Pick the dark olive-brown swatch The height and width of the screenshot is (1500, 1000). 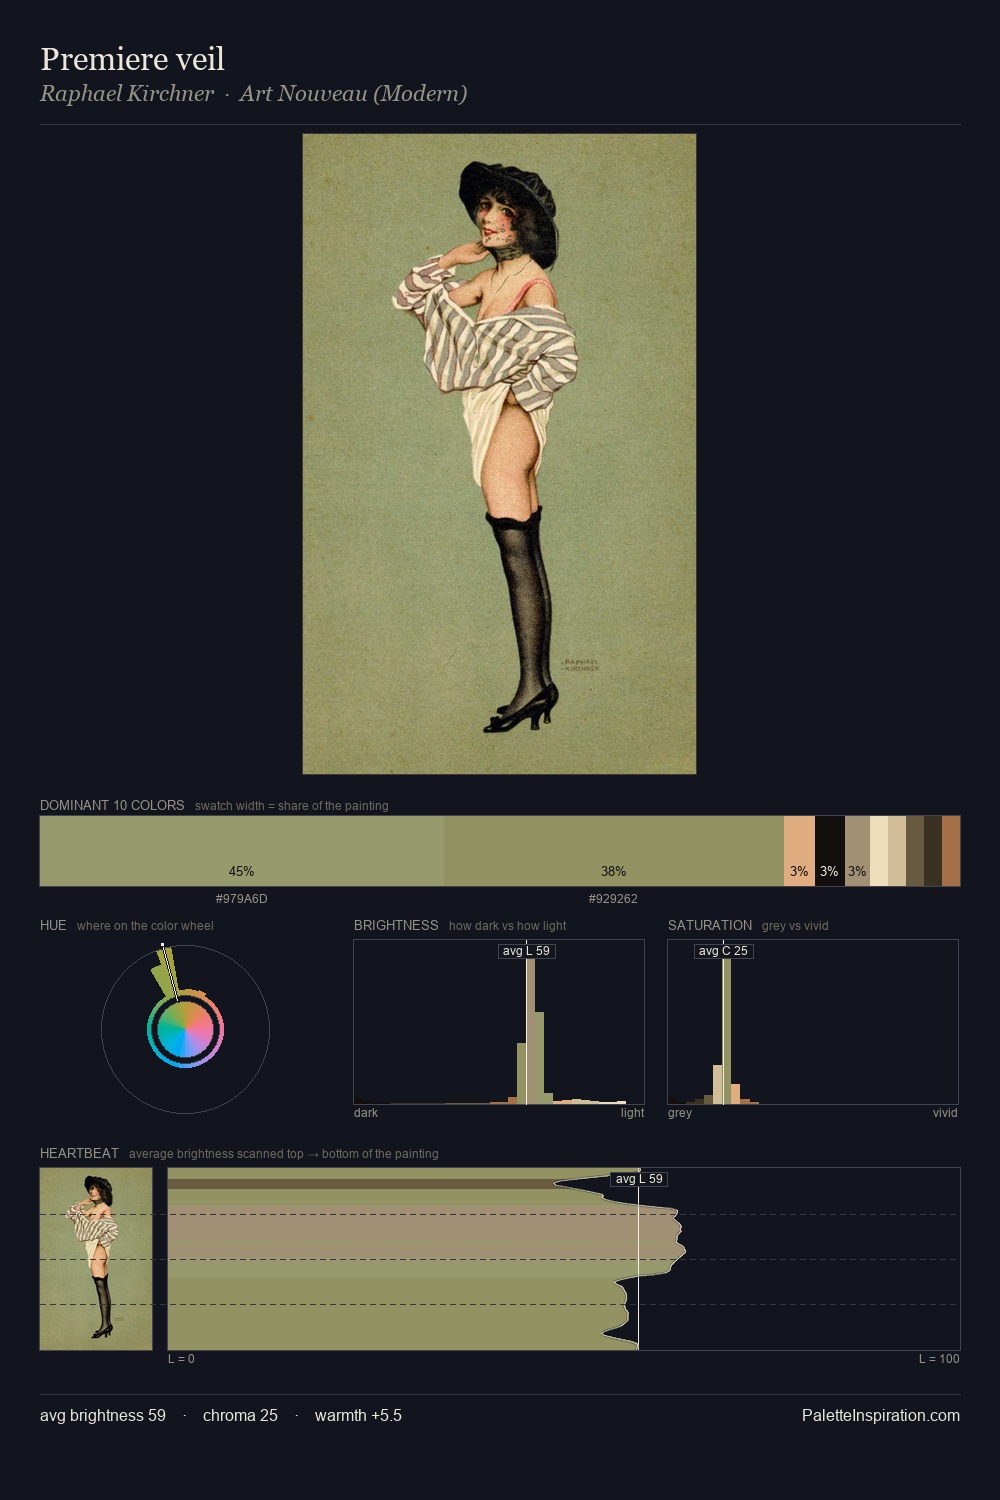(x=915, y=851)
